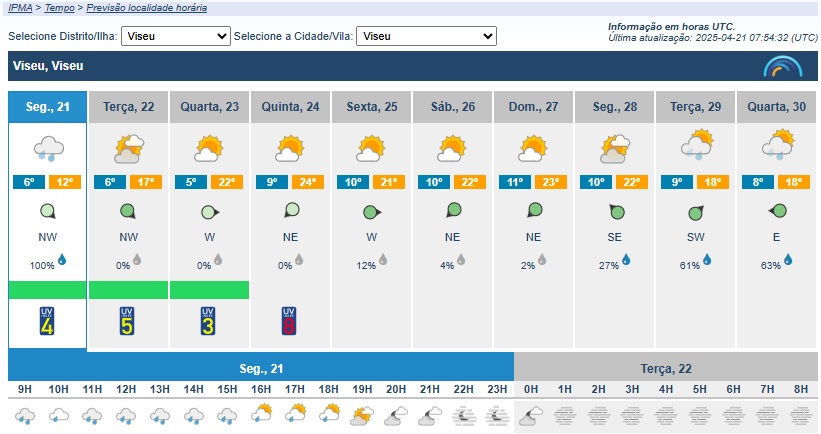Click the UV index 5 icon
821x434 pixels.
click(127, 321)
